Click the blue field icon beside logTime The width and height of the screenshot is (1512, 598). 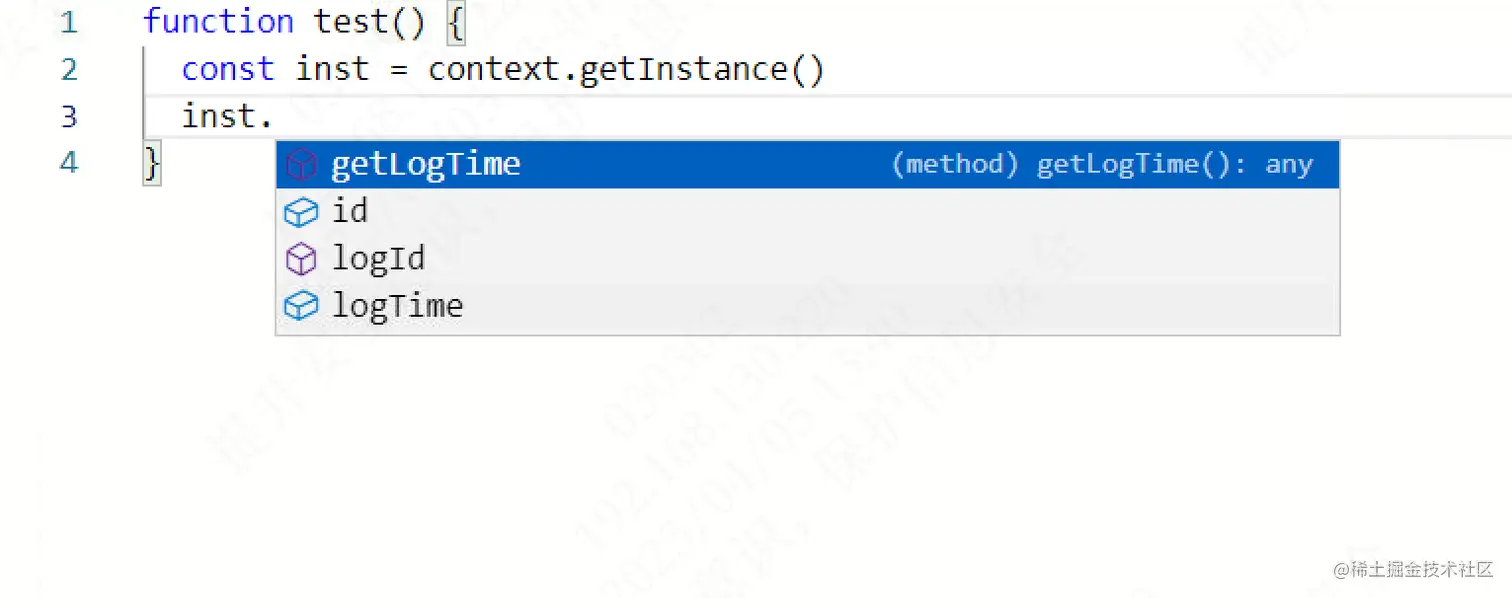301,306
